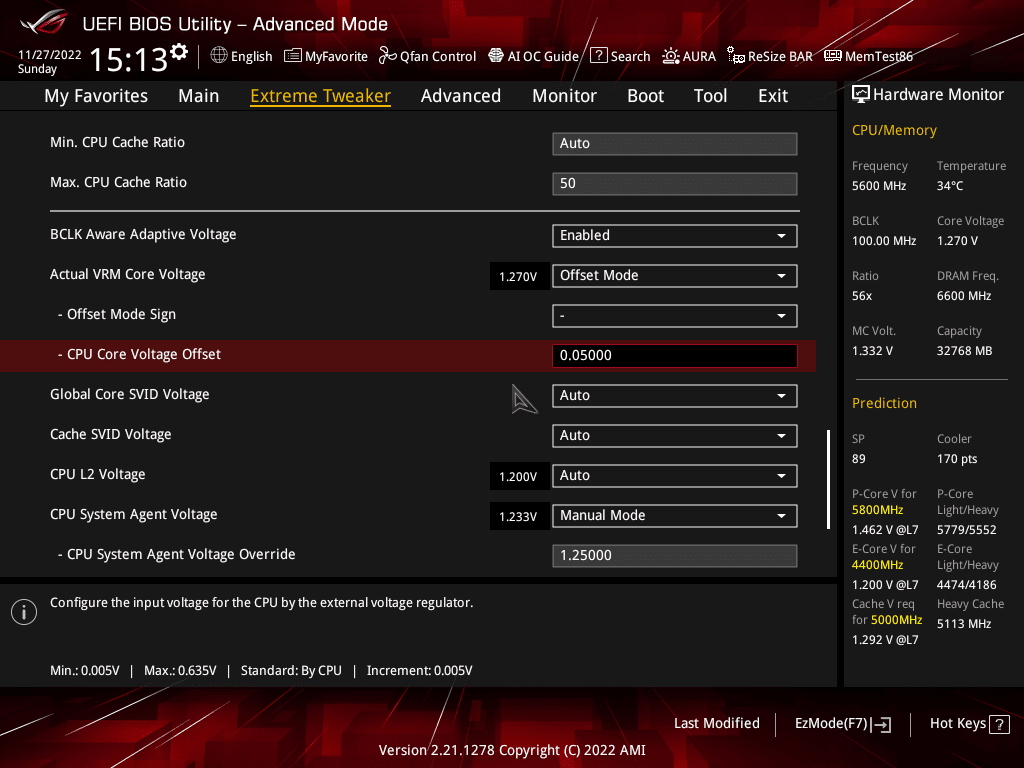Open AURA lighting icon

671,56
